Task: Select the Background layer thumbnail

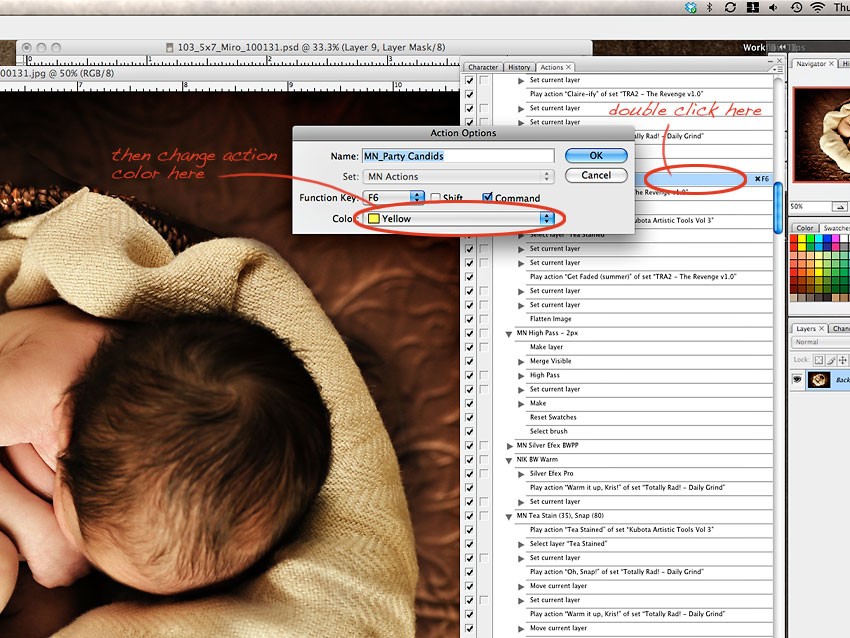Action: 819,379
